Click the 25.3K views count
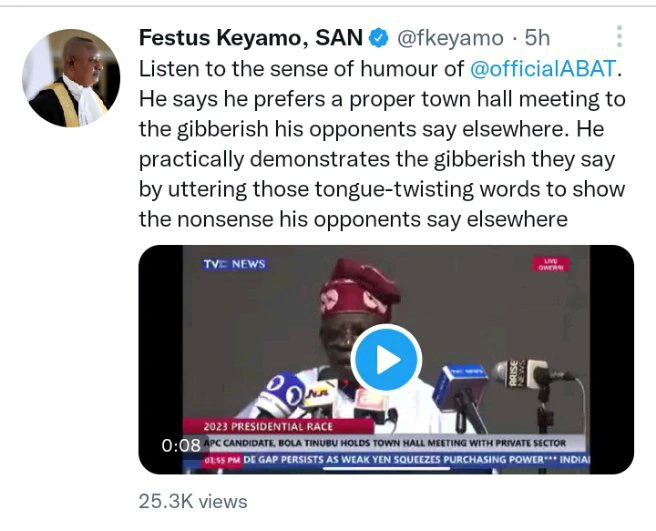656x531 pixels. tap(193, 500)
